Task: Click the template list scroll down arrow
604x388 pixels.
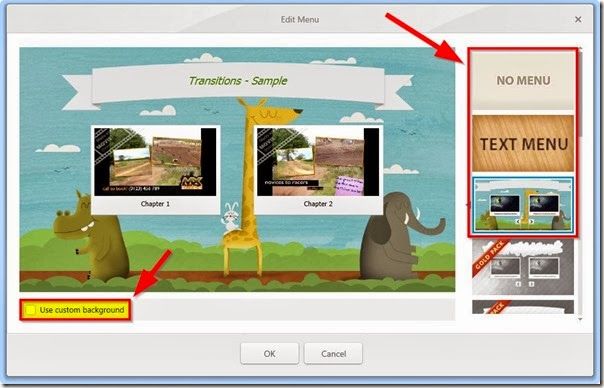Action: point(580,319)
